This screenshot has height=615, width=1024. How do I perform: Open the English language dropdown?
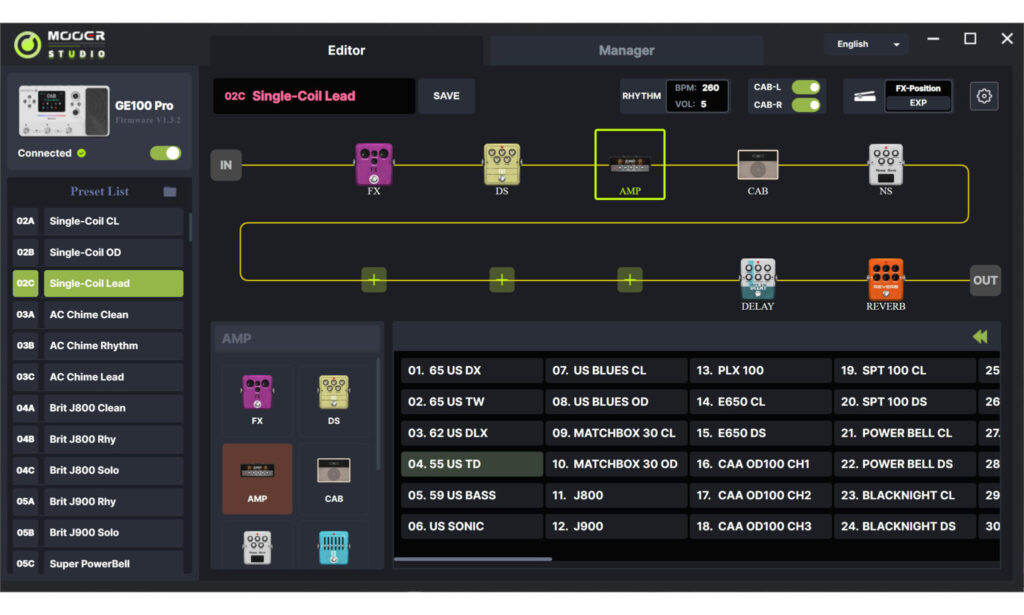867,44
